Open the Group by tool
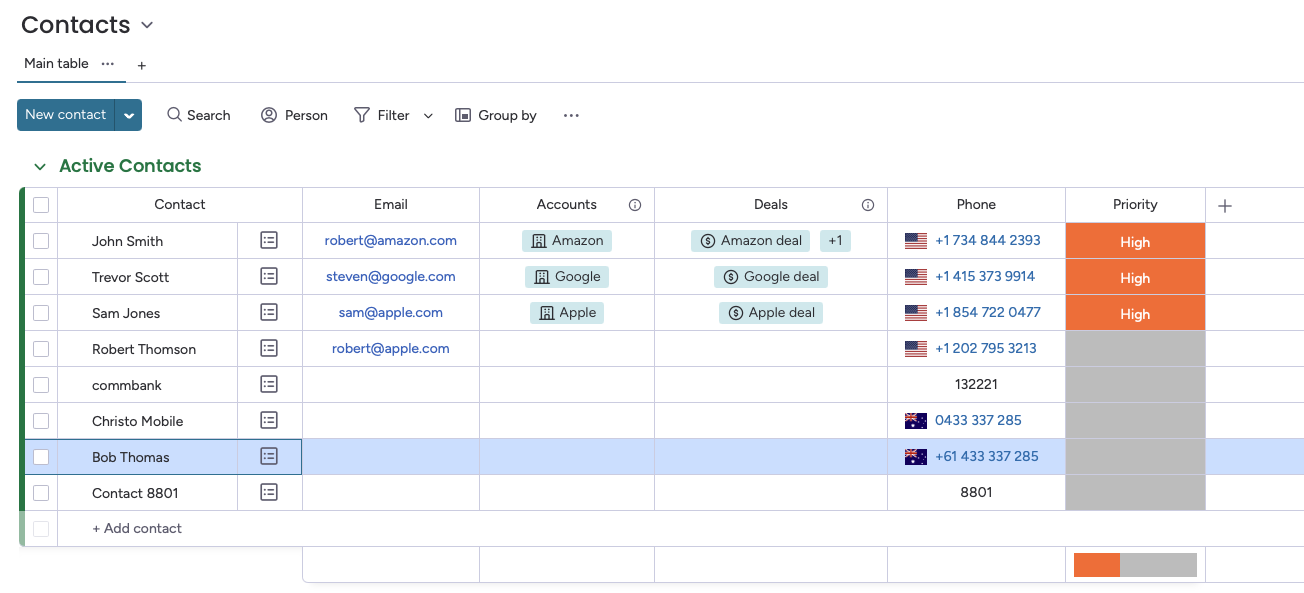Screen dimensions: 1304x593 coord(496,115)
